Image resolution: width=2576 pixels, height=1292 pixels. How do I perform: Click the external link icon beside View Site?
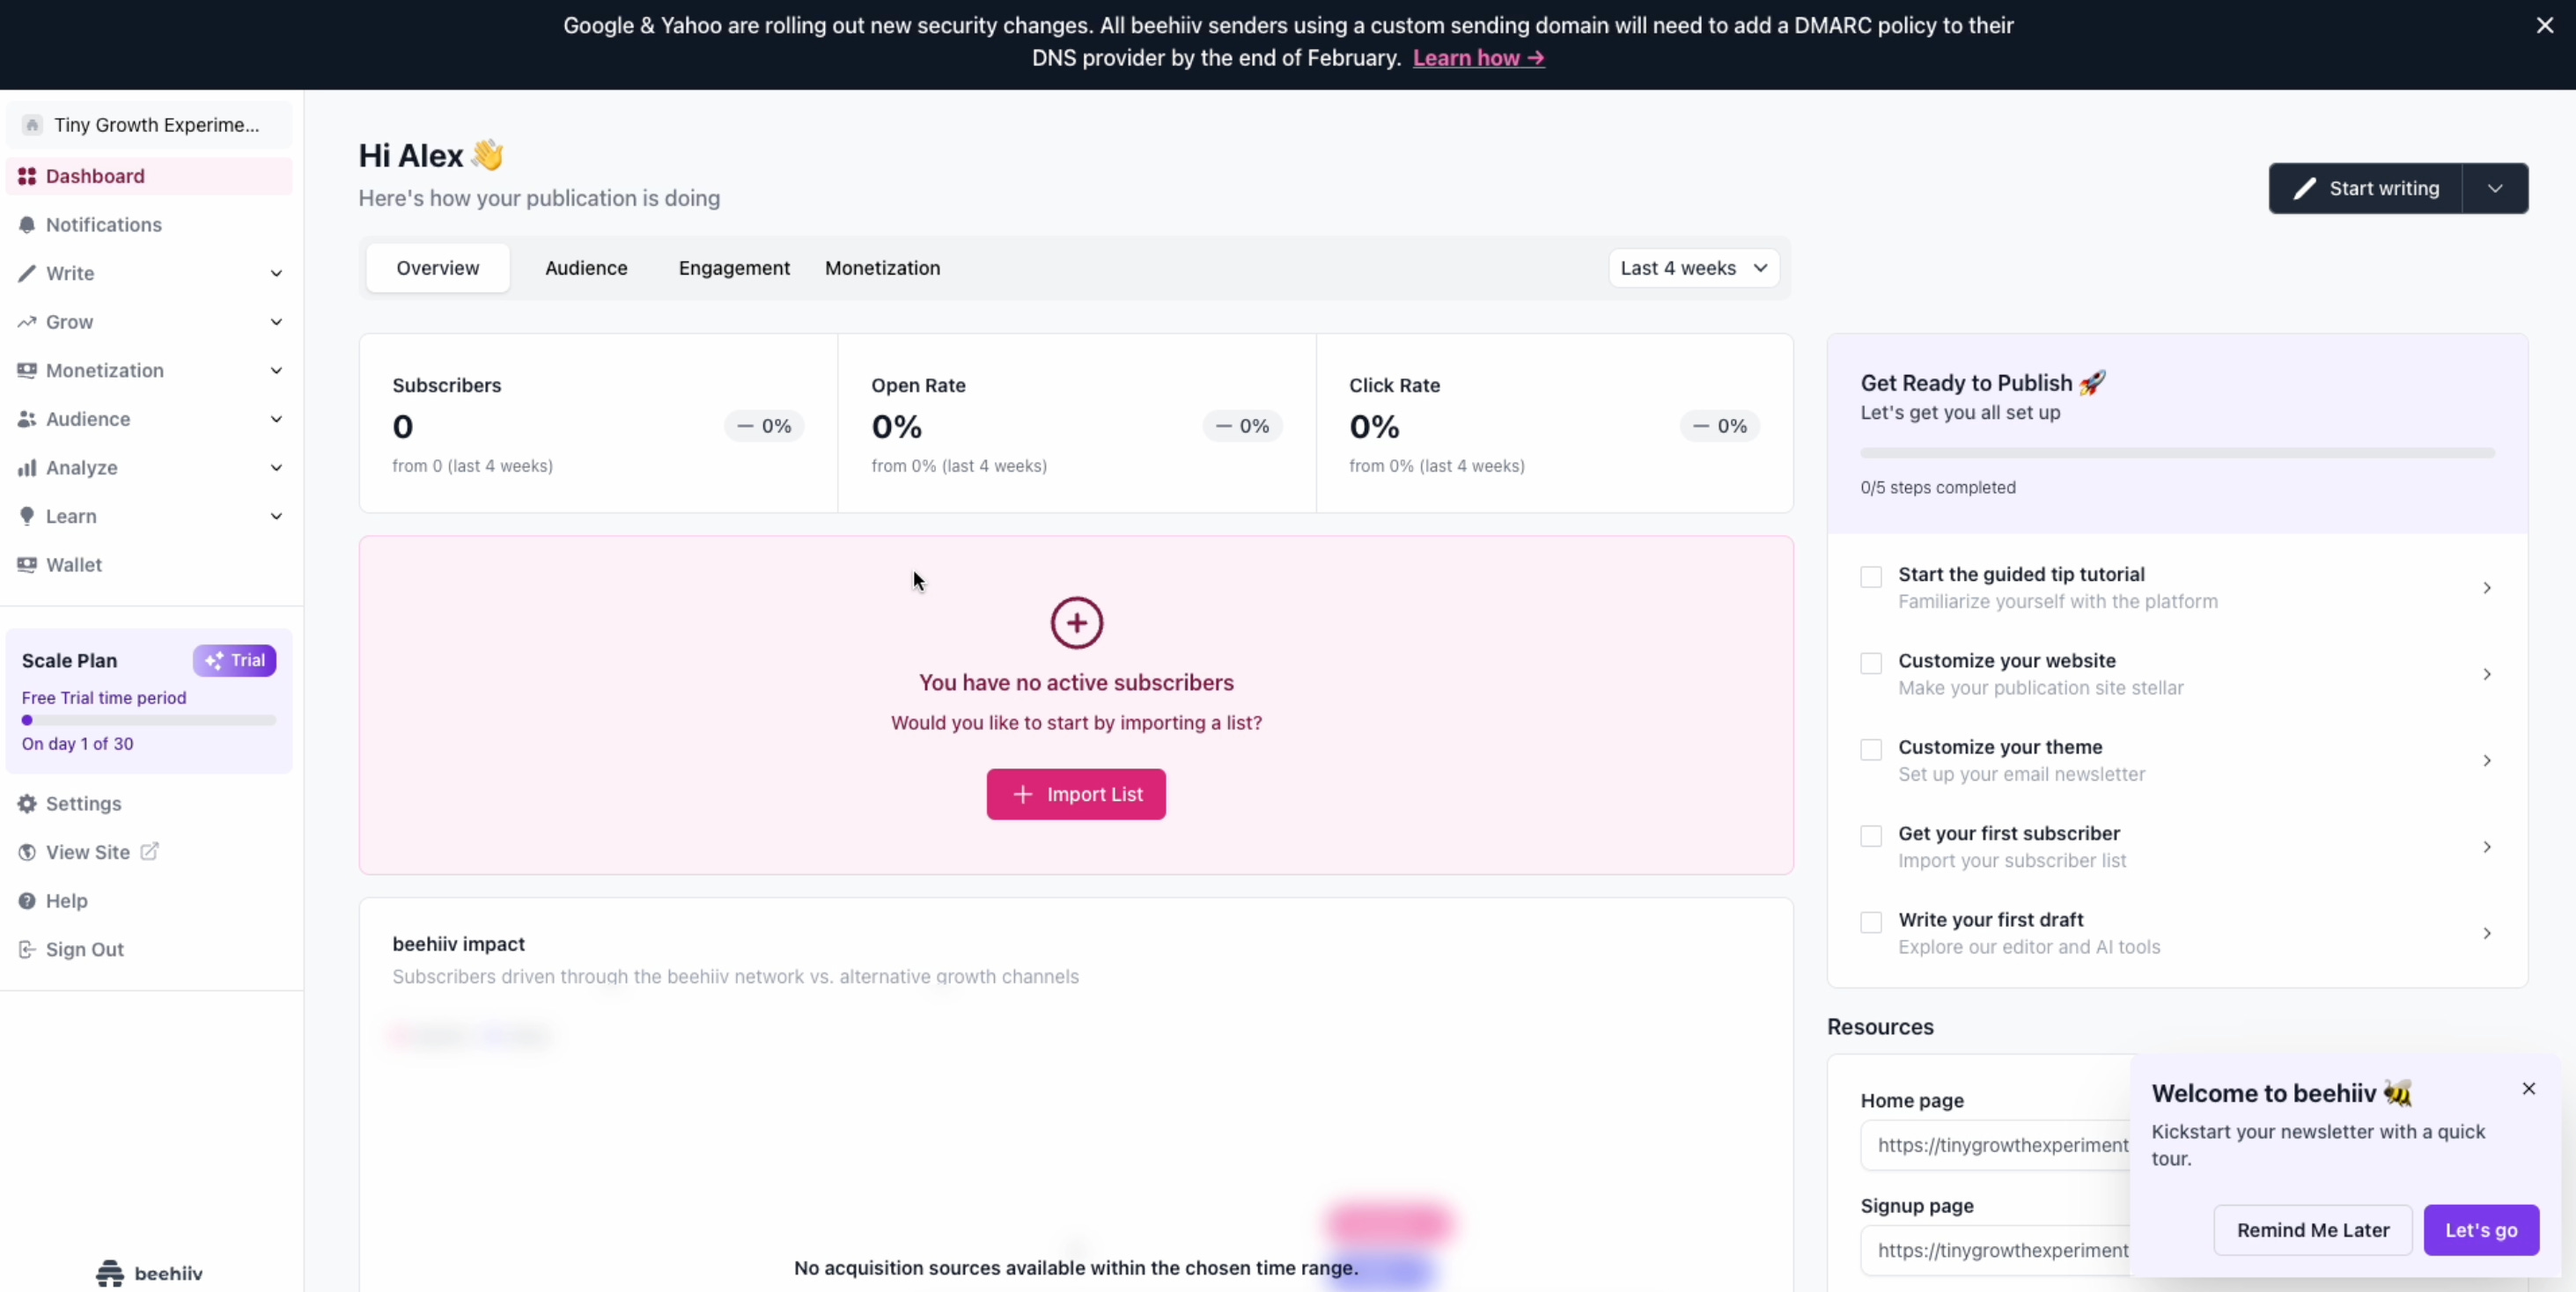click(149, 851)
